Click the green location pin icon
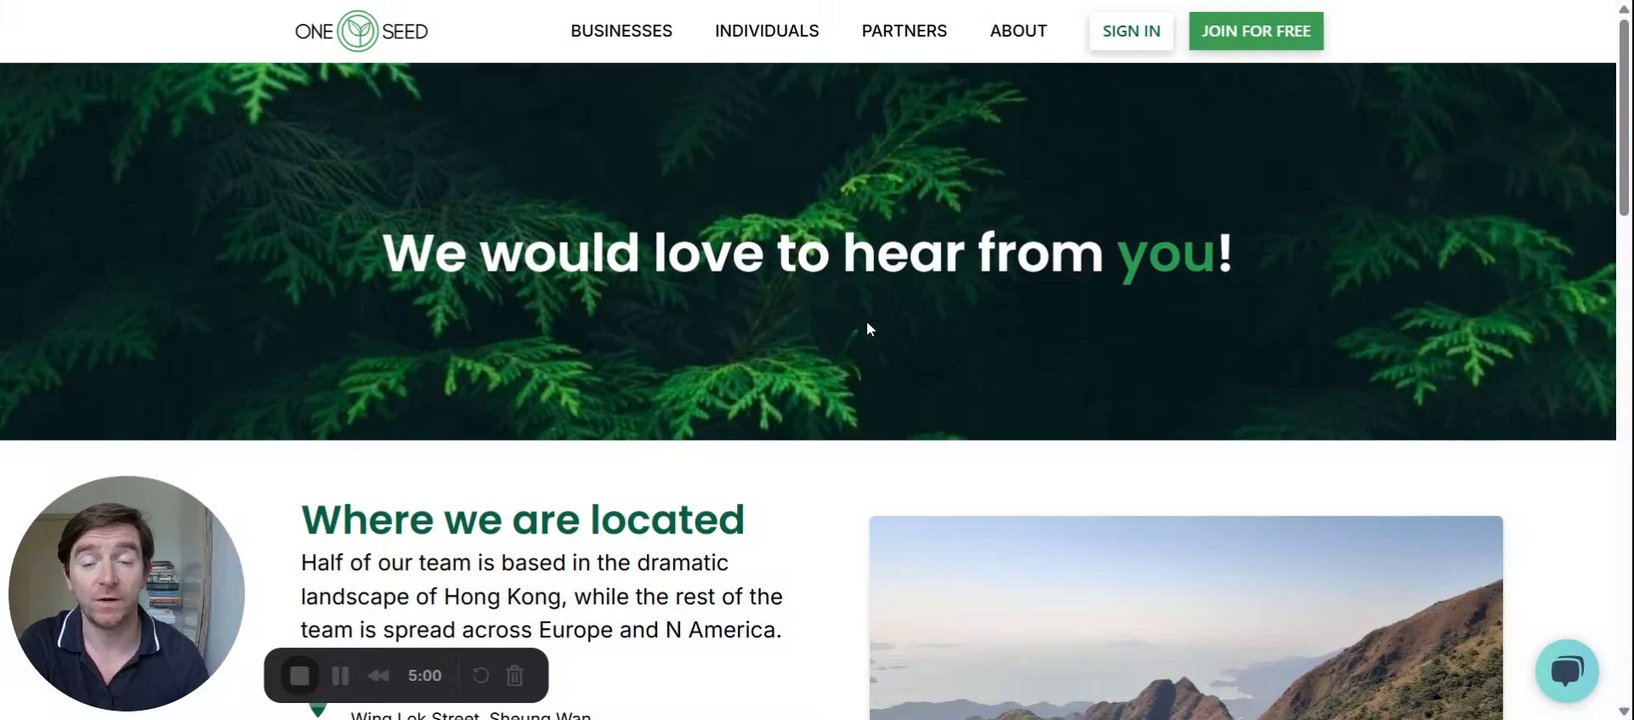This screenshot has width=1634, height=720. (x=318, y=710)
